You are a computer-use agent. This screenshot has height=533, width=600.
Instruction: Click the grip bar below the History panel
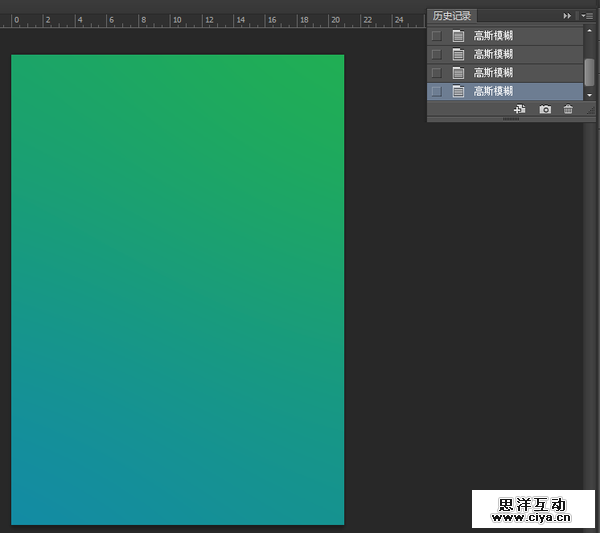click(511, 119)
